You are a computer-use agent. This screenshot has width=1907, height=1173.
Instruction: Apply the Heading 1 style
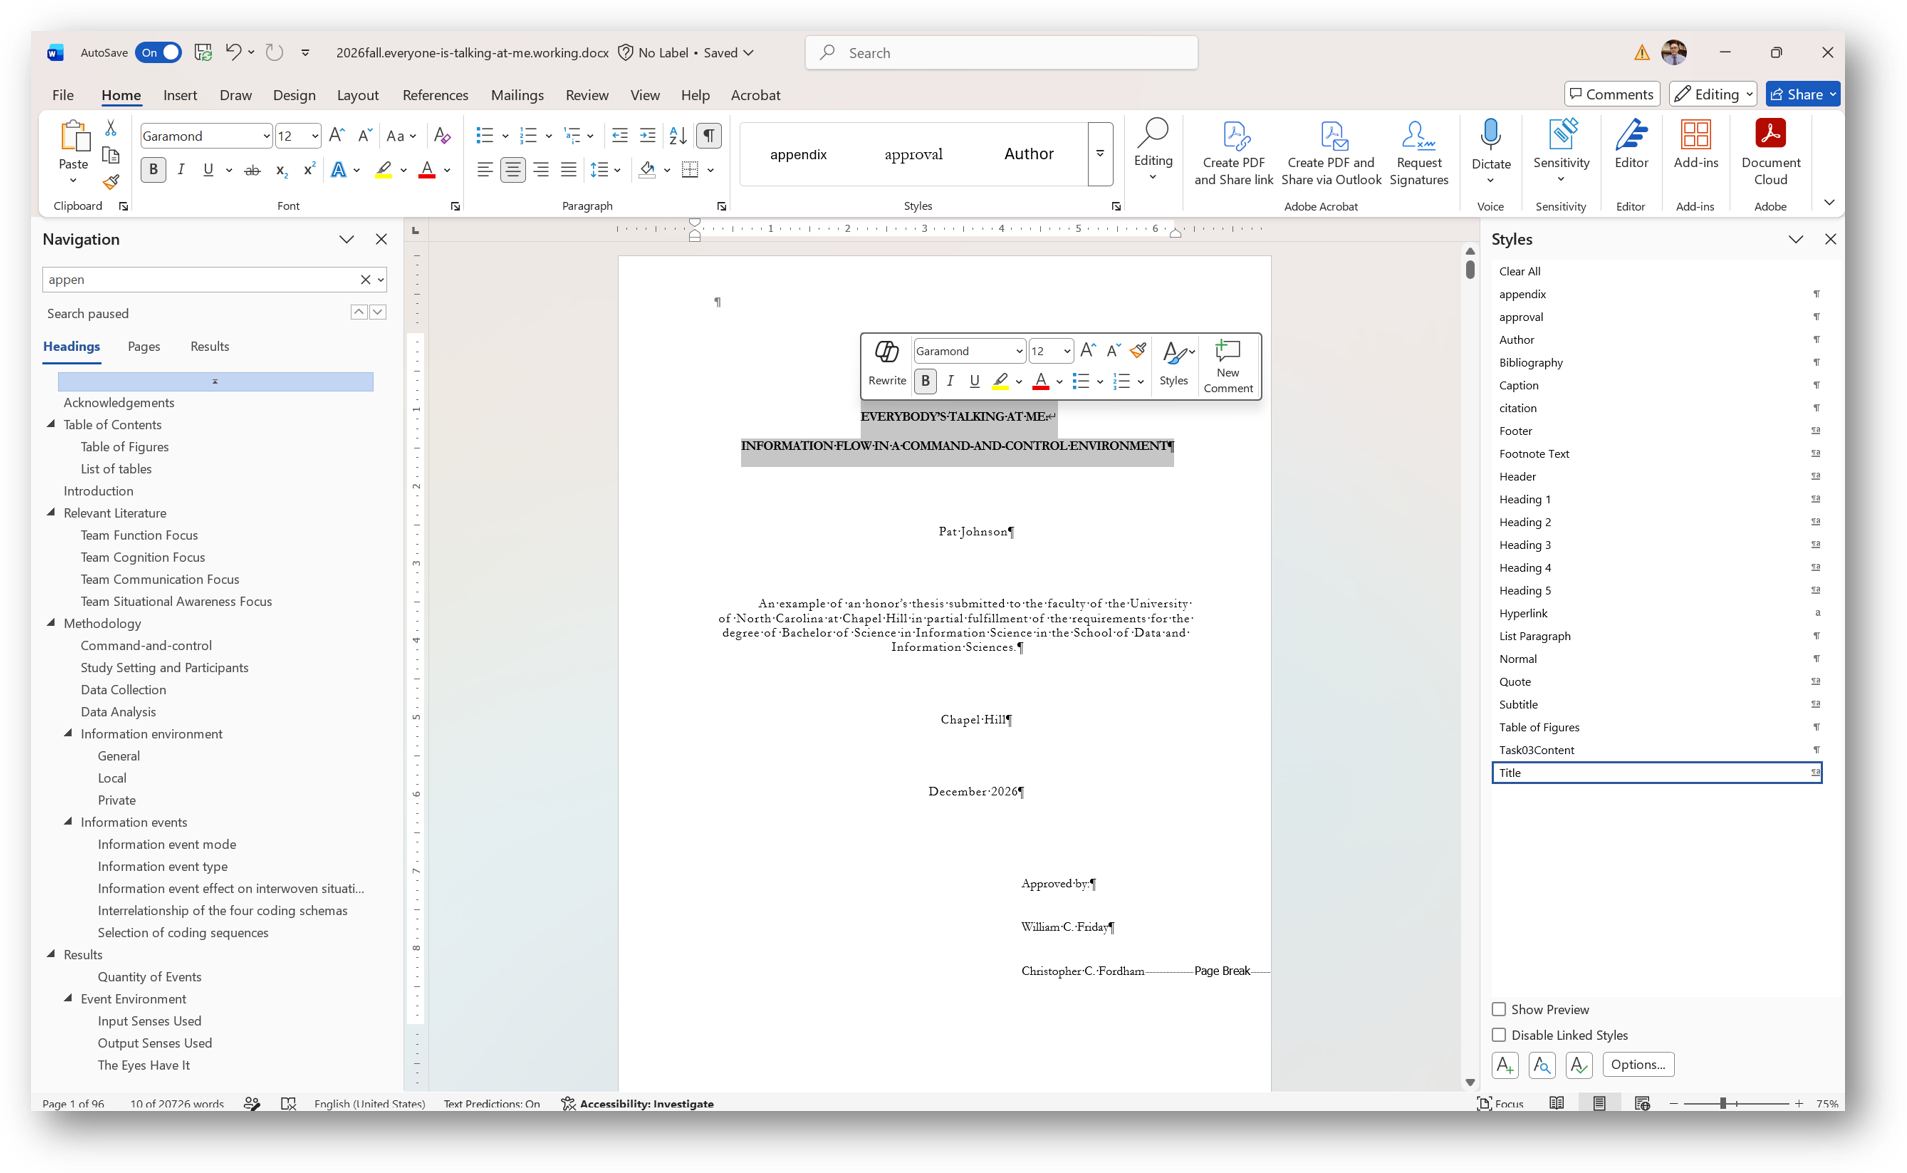1658,499
